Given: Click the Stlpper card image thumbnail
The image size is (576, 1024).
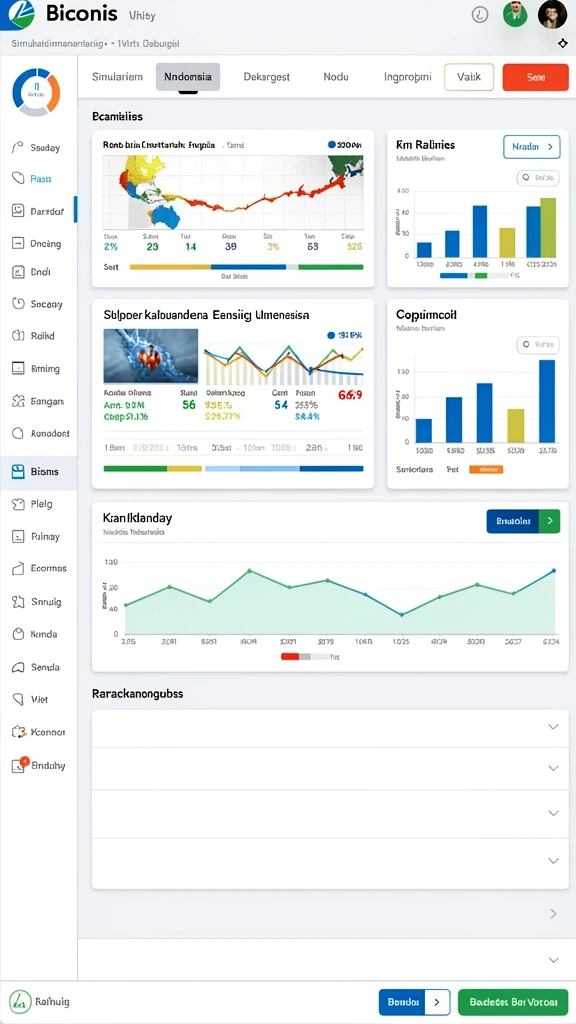Looking at the screenshot, I should pyautogui.click(x=151, y=356).
